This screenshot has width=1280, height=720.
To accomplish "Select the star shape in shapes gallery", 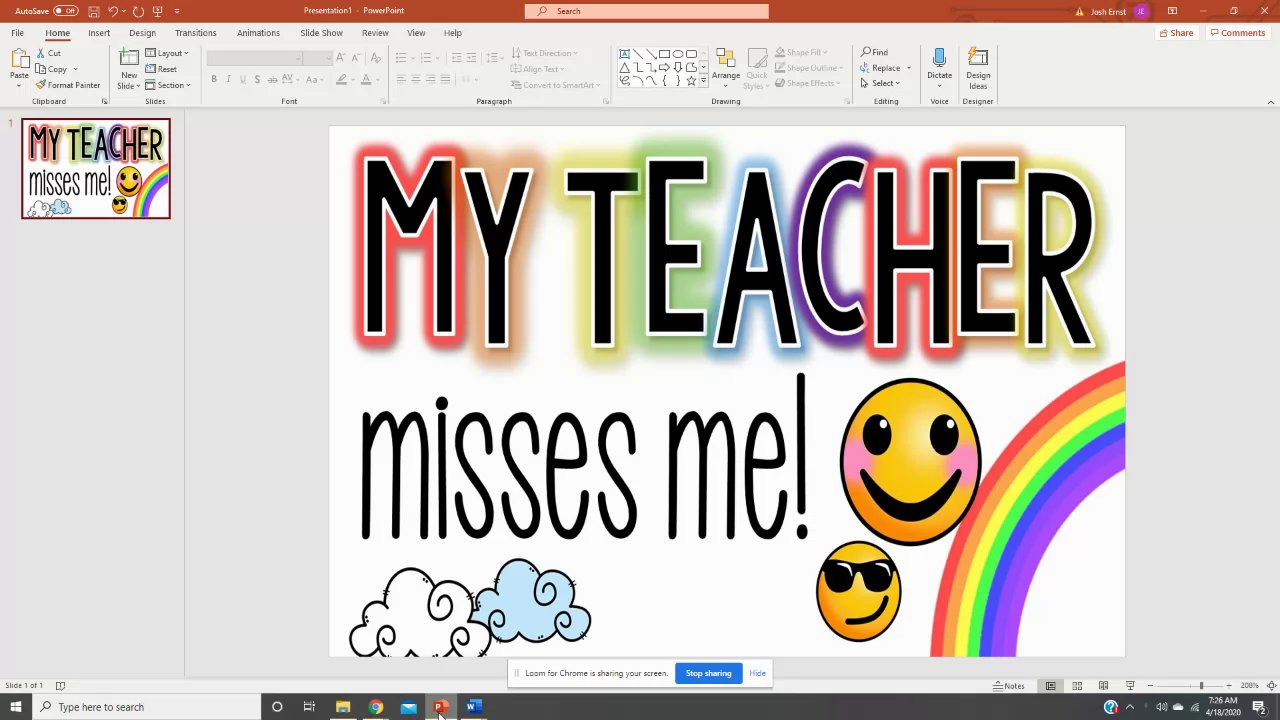I will point(691,80).
